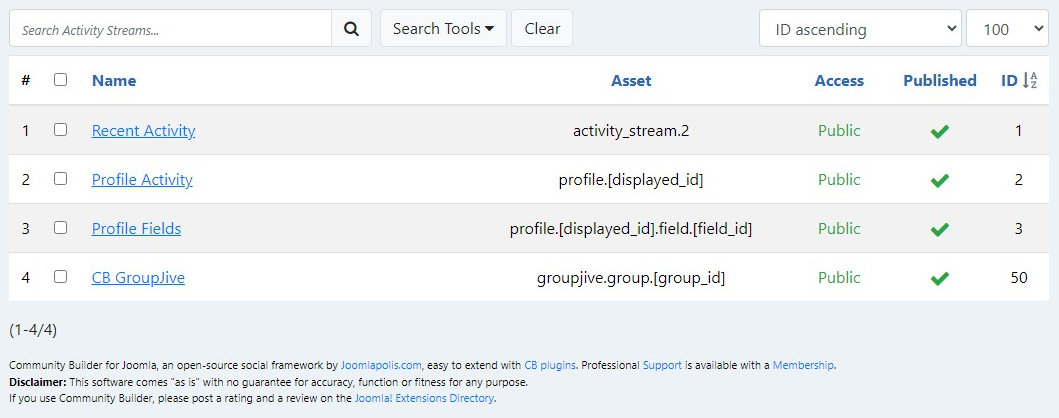The width and height of the screenshot is (1059, 418).
Task: Sort by the Access column header
Action: (x=839, y=80)
